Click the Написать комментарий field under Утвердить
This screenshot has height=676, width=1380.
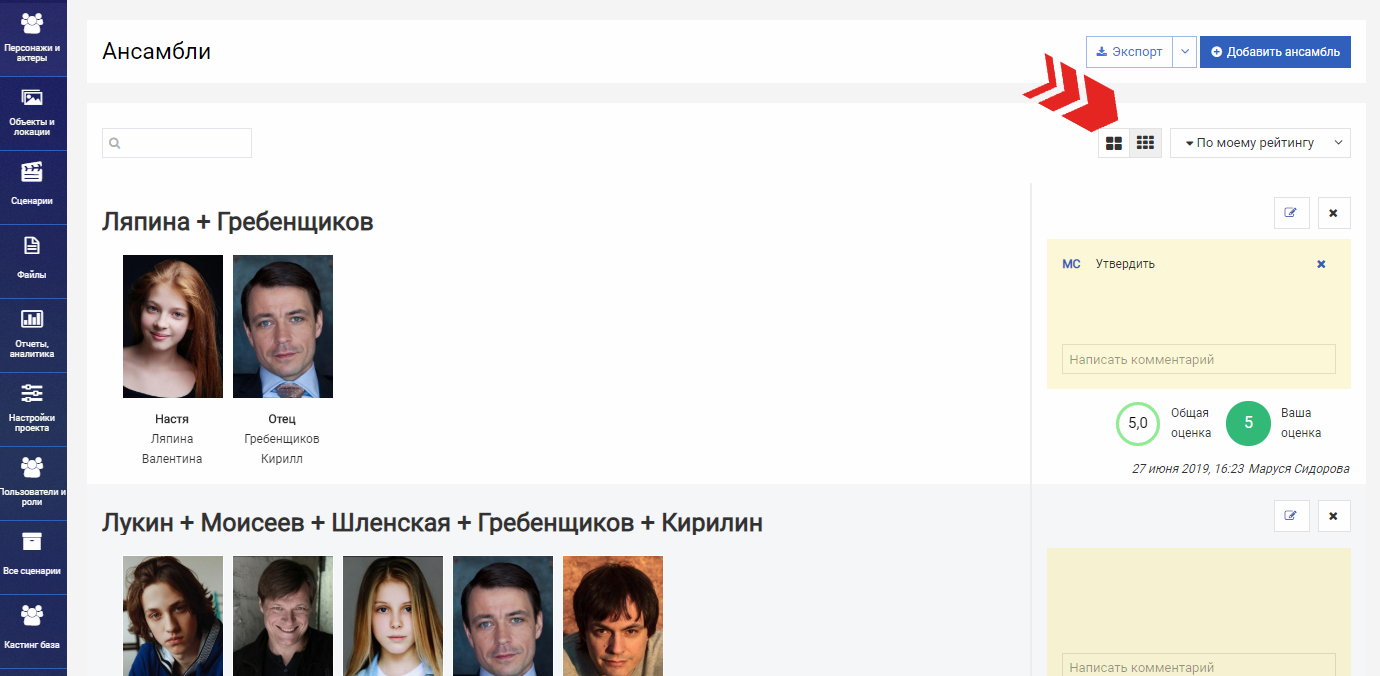[x=1198, y=359]
